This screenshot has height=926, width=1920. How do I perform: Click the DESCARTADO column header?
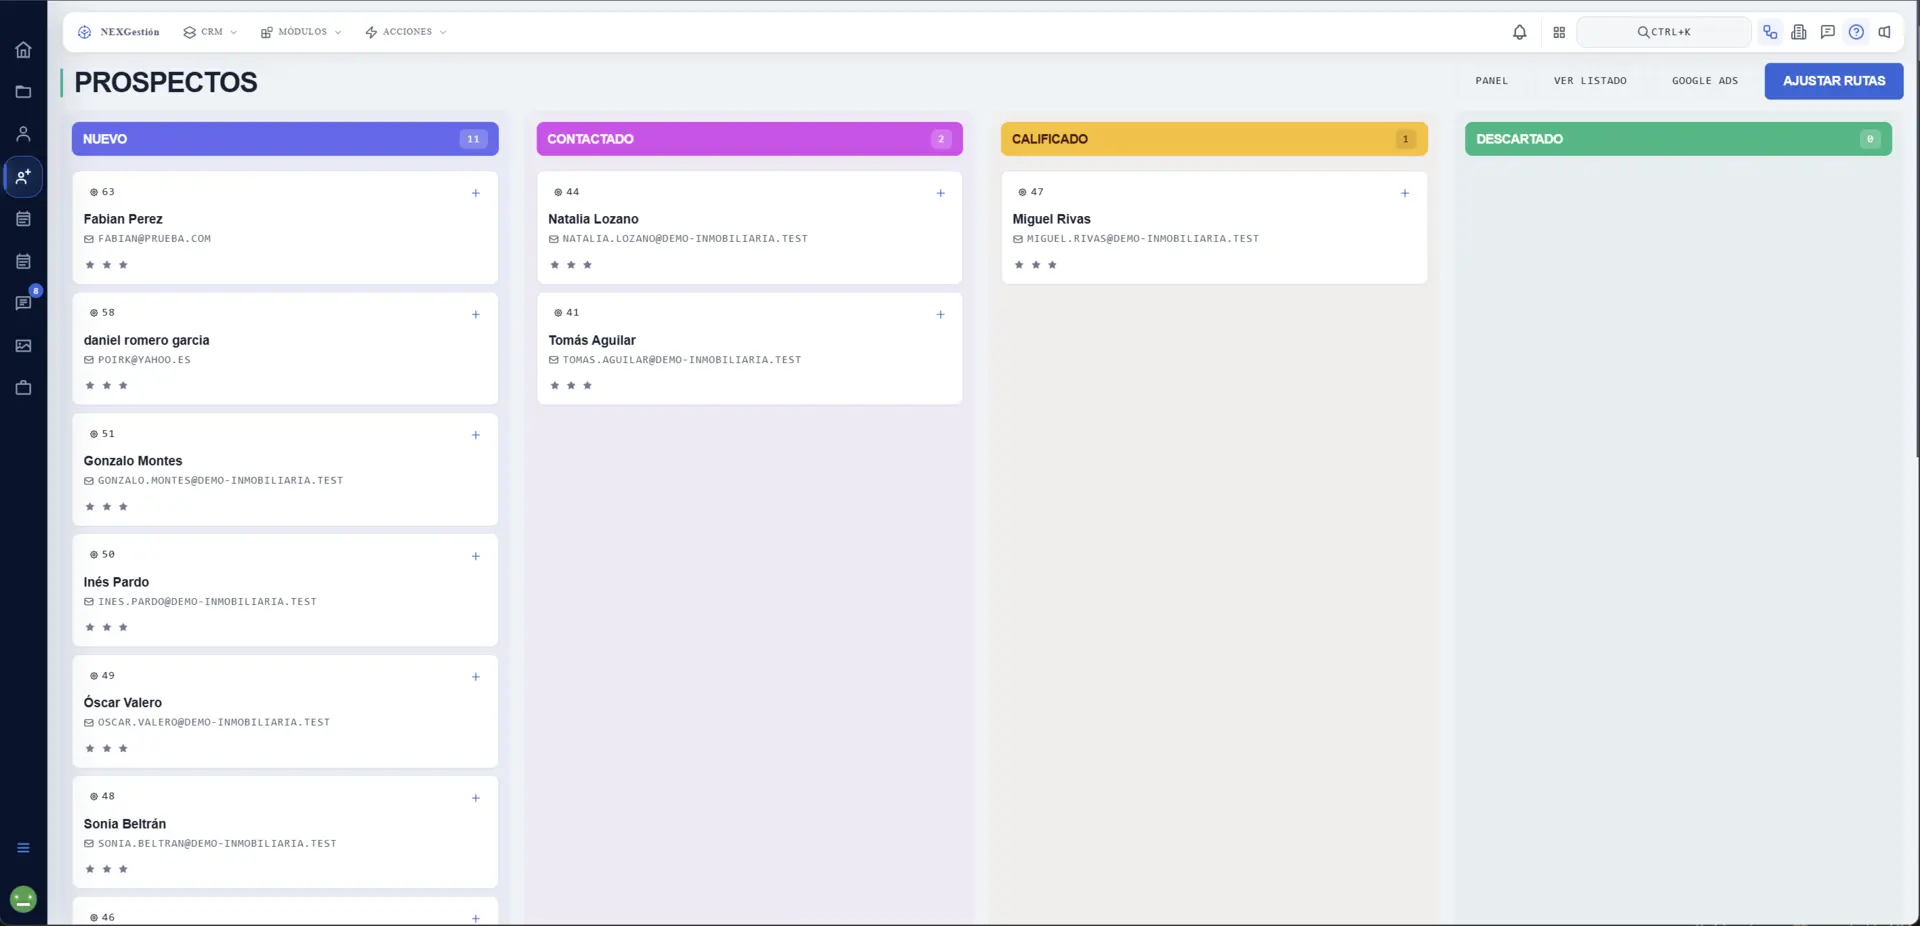click(x=1678, y=139)
